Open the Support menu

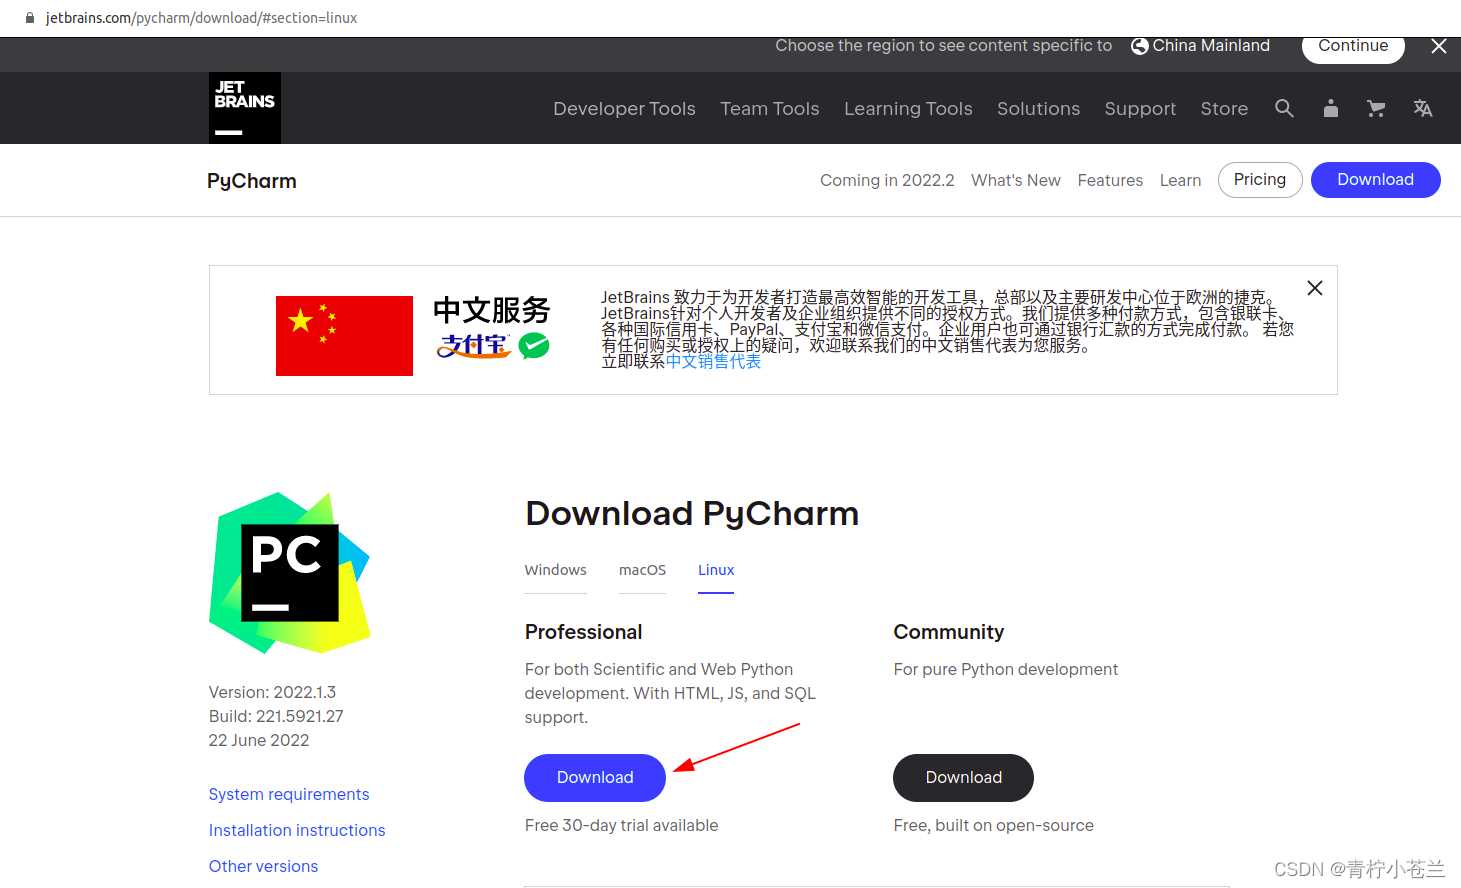[x=1140, y=108]
